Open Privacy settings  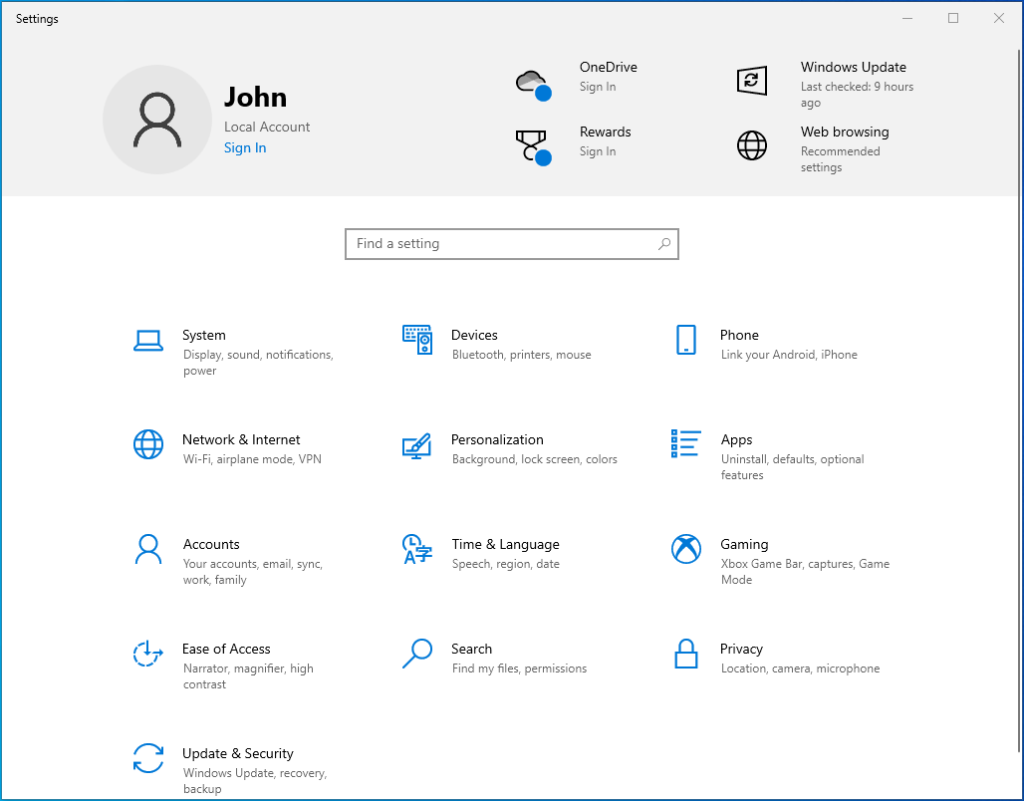(740, 655)
